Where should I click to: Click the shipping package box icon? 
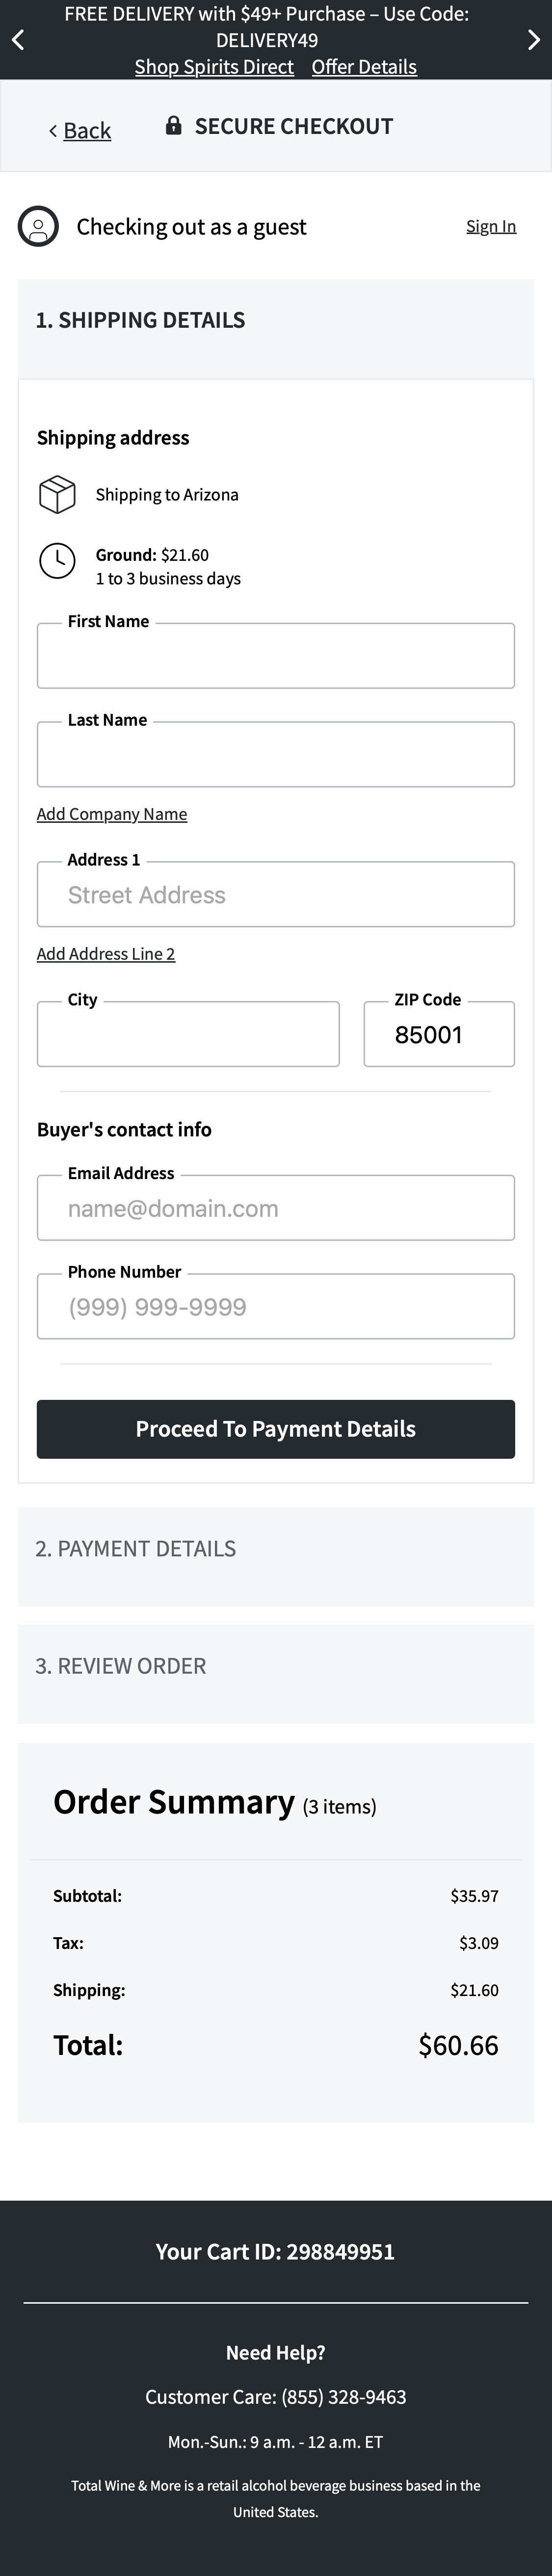pyautogui.click(x=56, y=494)
